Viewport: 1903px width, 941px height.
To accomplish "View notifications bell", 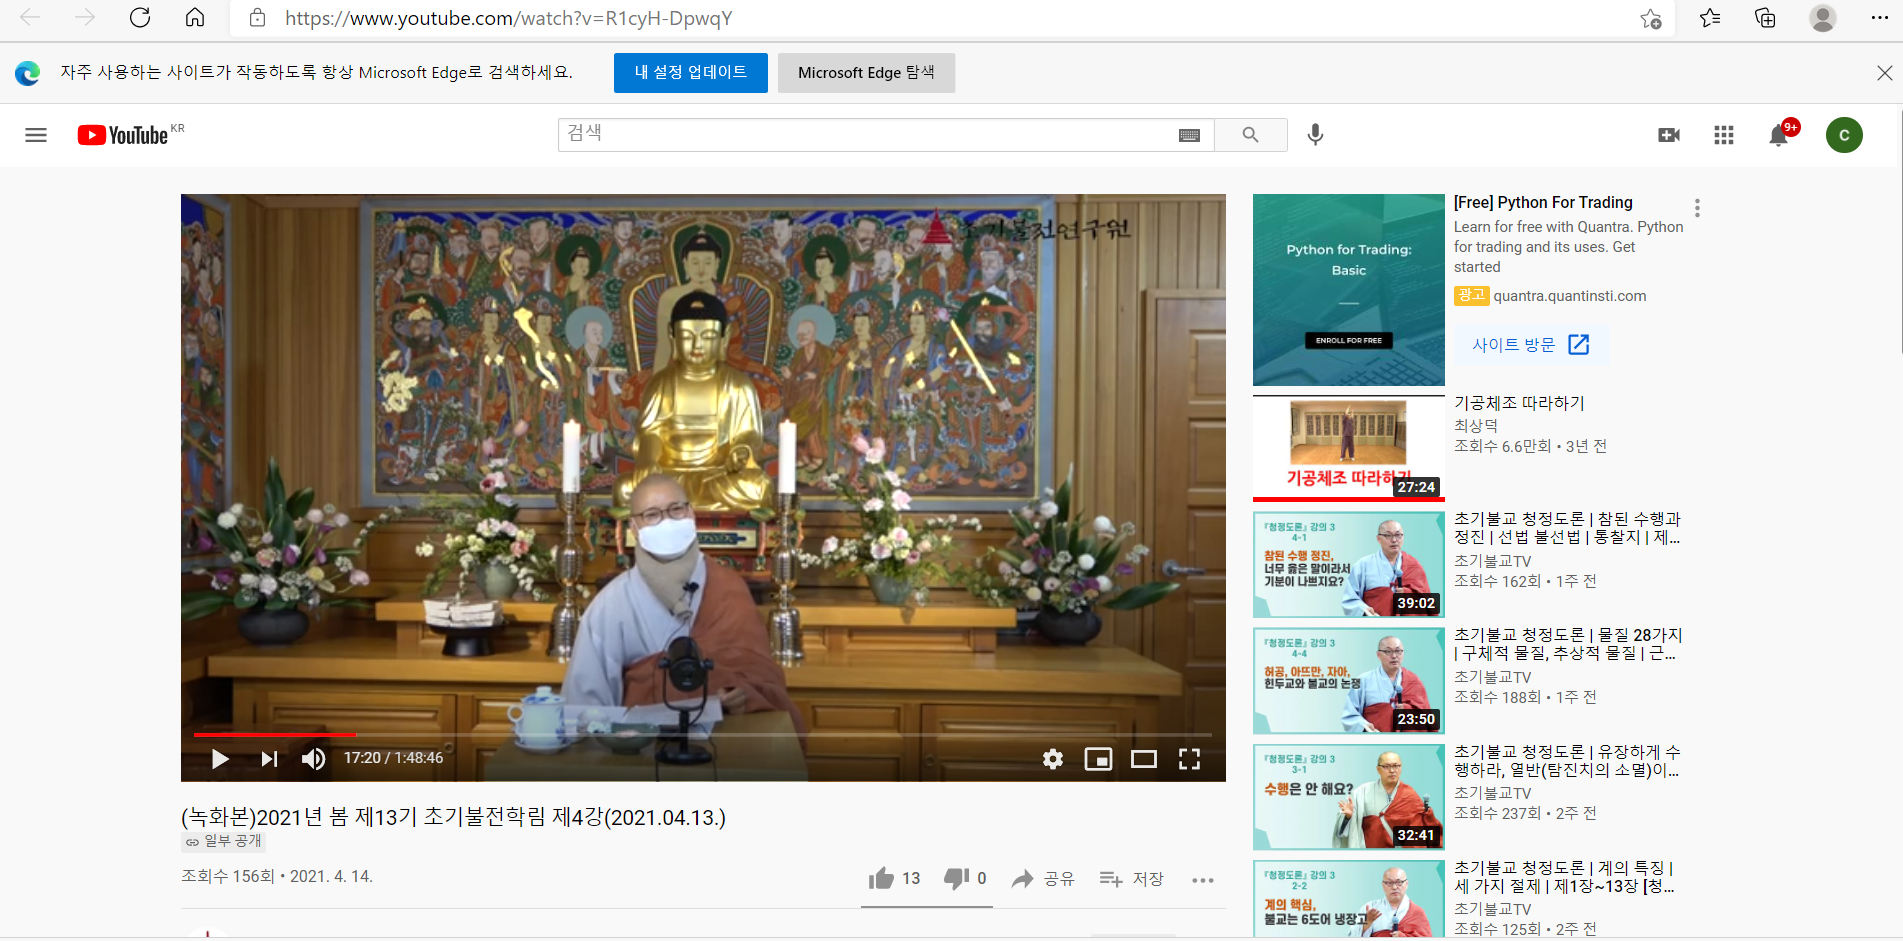I will tap(1779, 135).
